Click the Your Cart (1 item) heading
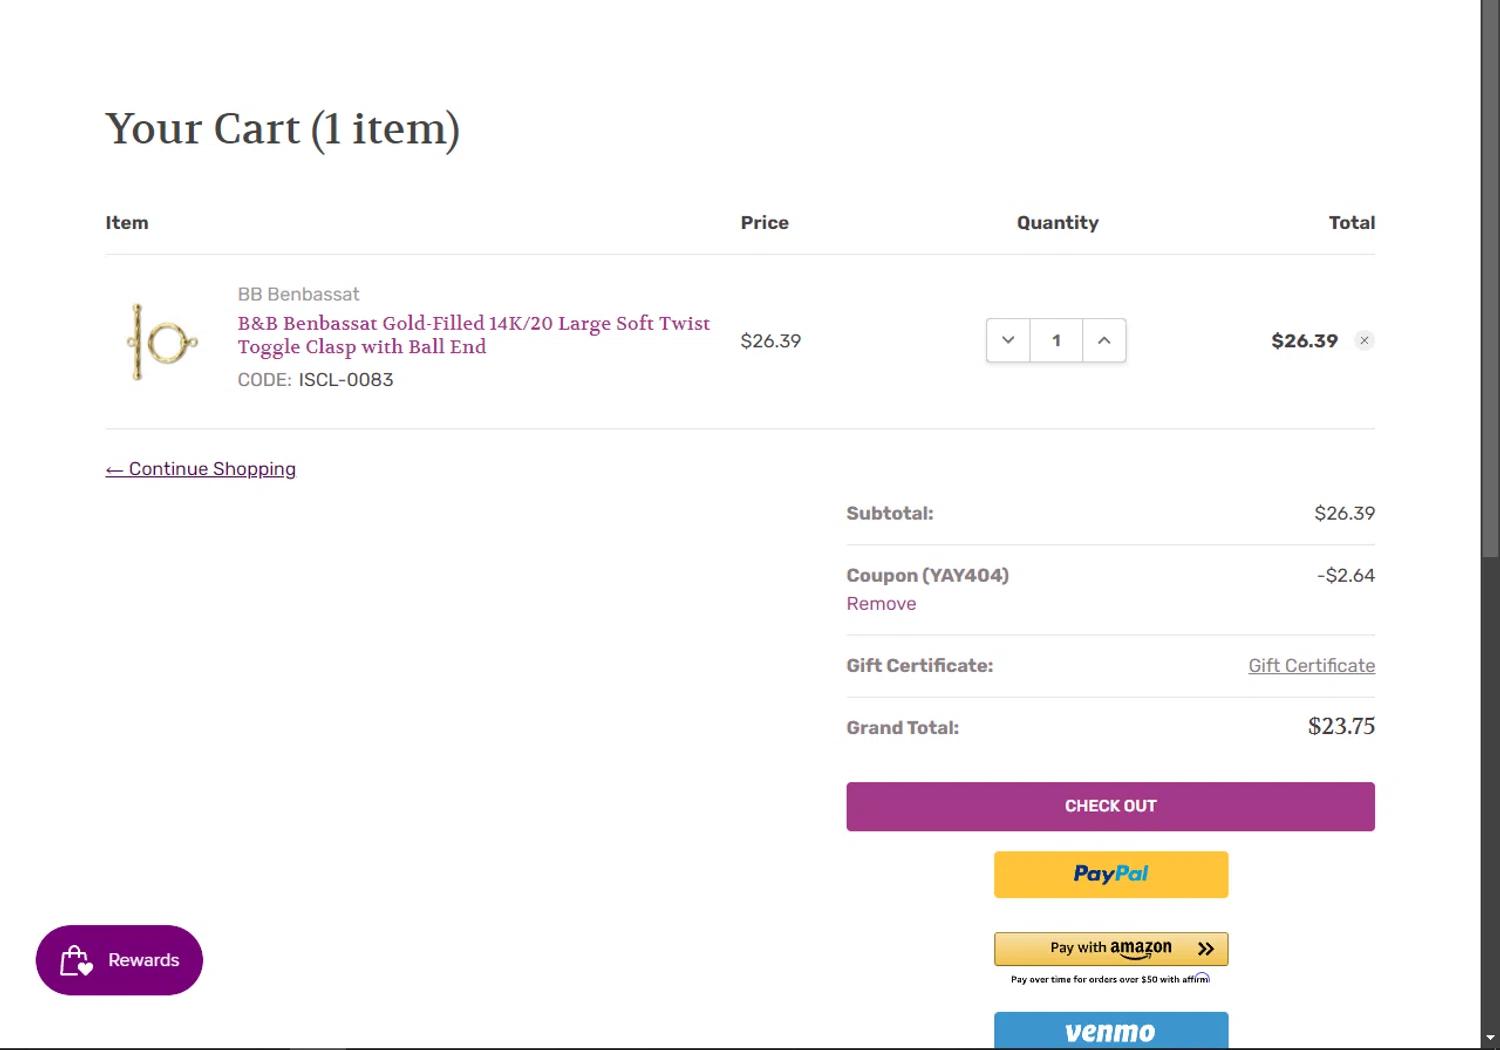 pyautogui.click(x=282, y=129)
